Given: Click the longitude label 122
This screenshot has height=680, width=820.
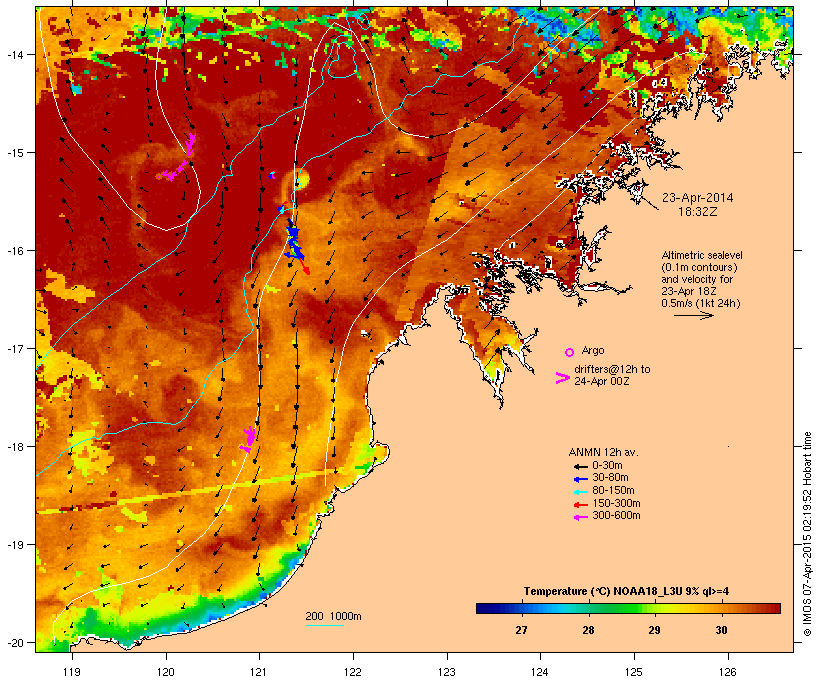Looking at the screenshot, I should tap(353, 672).
